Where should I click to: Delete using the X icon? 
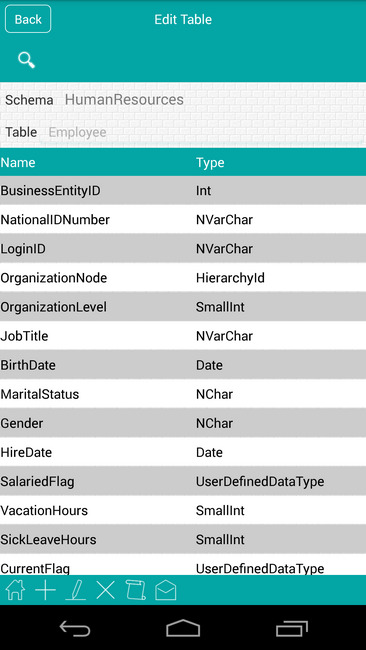click(106, 589)
